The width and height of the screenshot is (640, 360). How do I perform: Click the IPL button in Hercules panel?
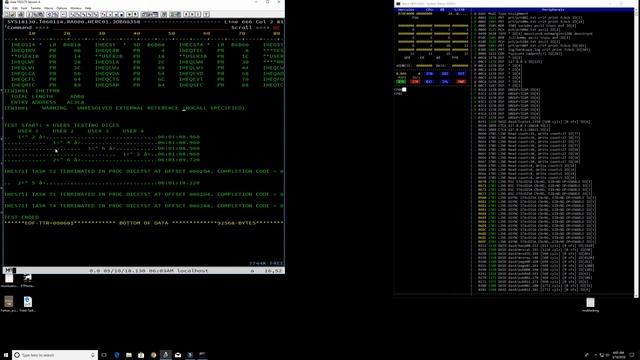[445, 82]
